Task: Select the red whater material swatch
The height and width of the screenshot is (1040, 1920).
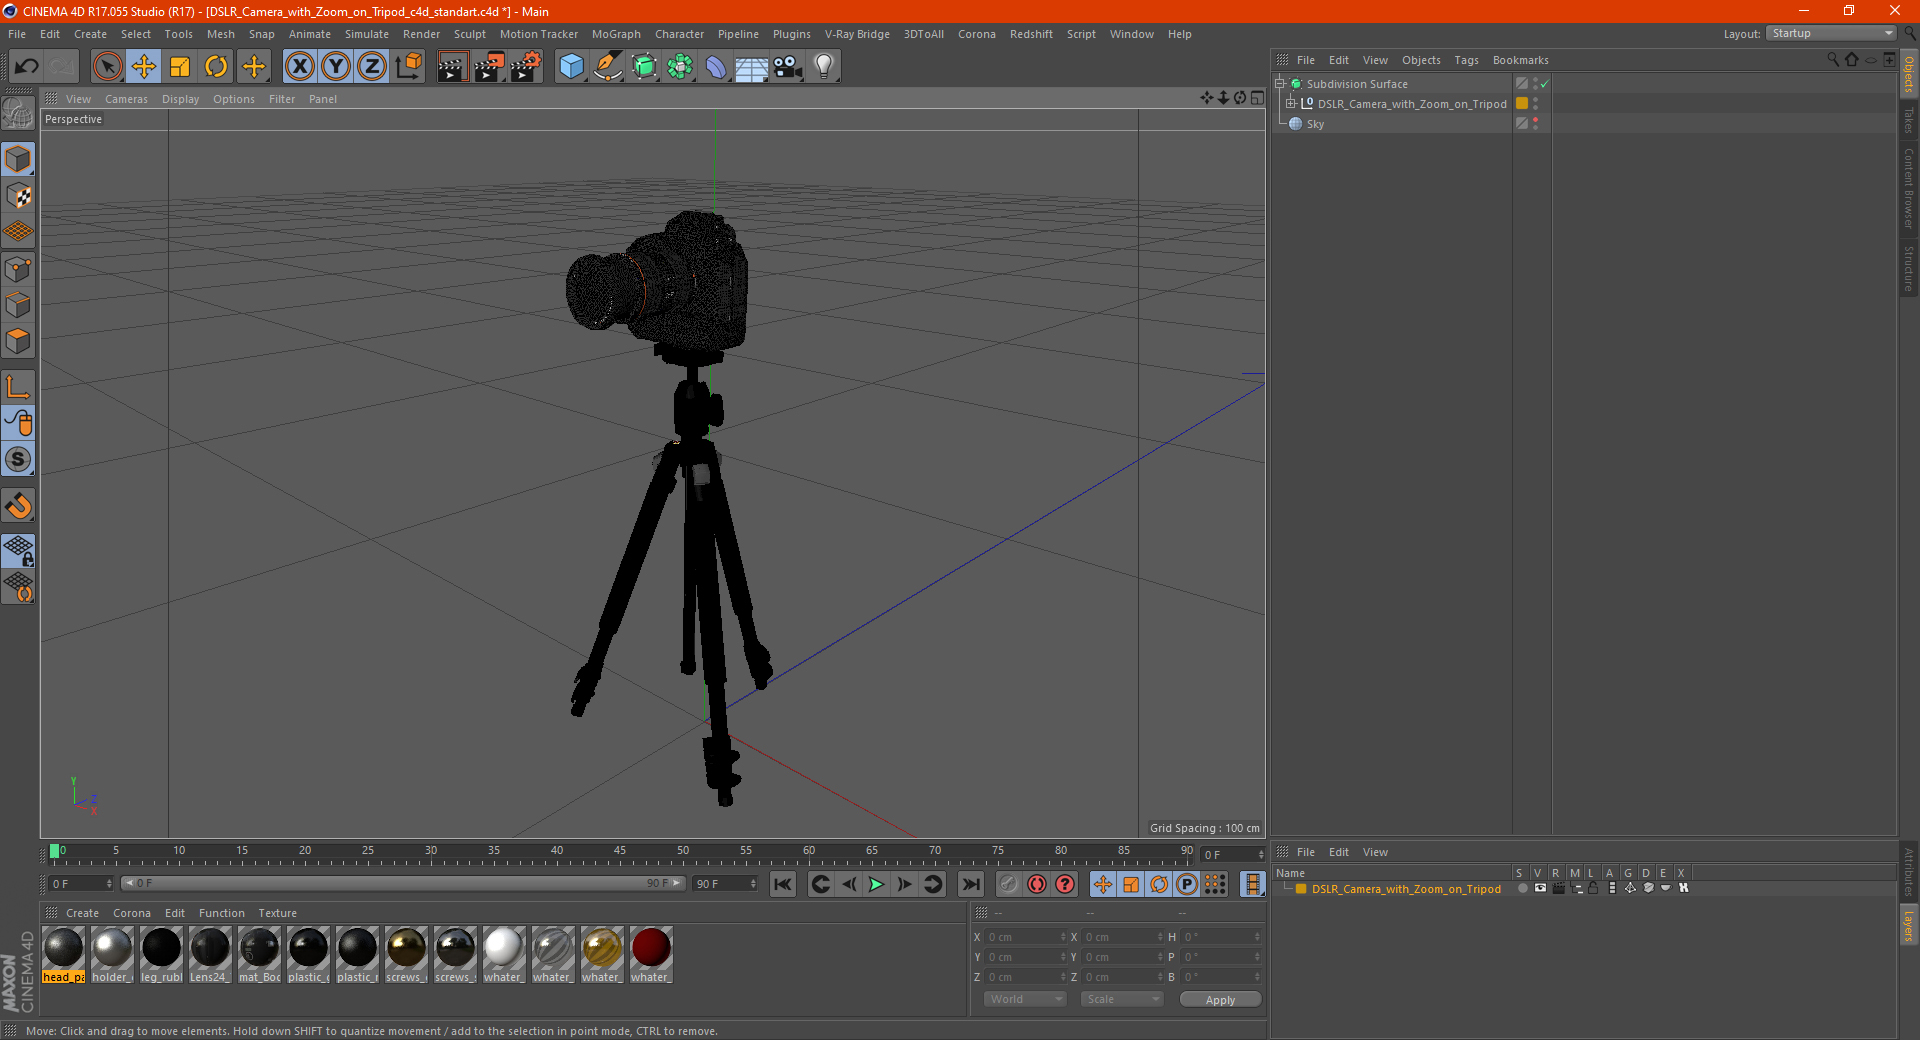Action: point(651,955)
